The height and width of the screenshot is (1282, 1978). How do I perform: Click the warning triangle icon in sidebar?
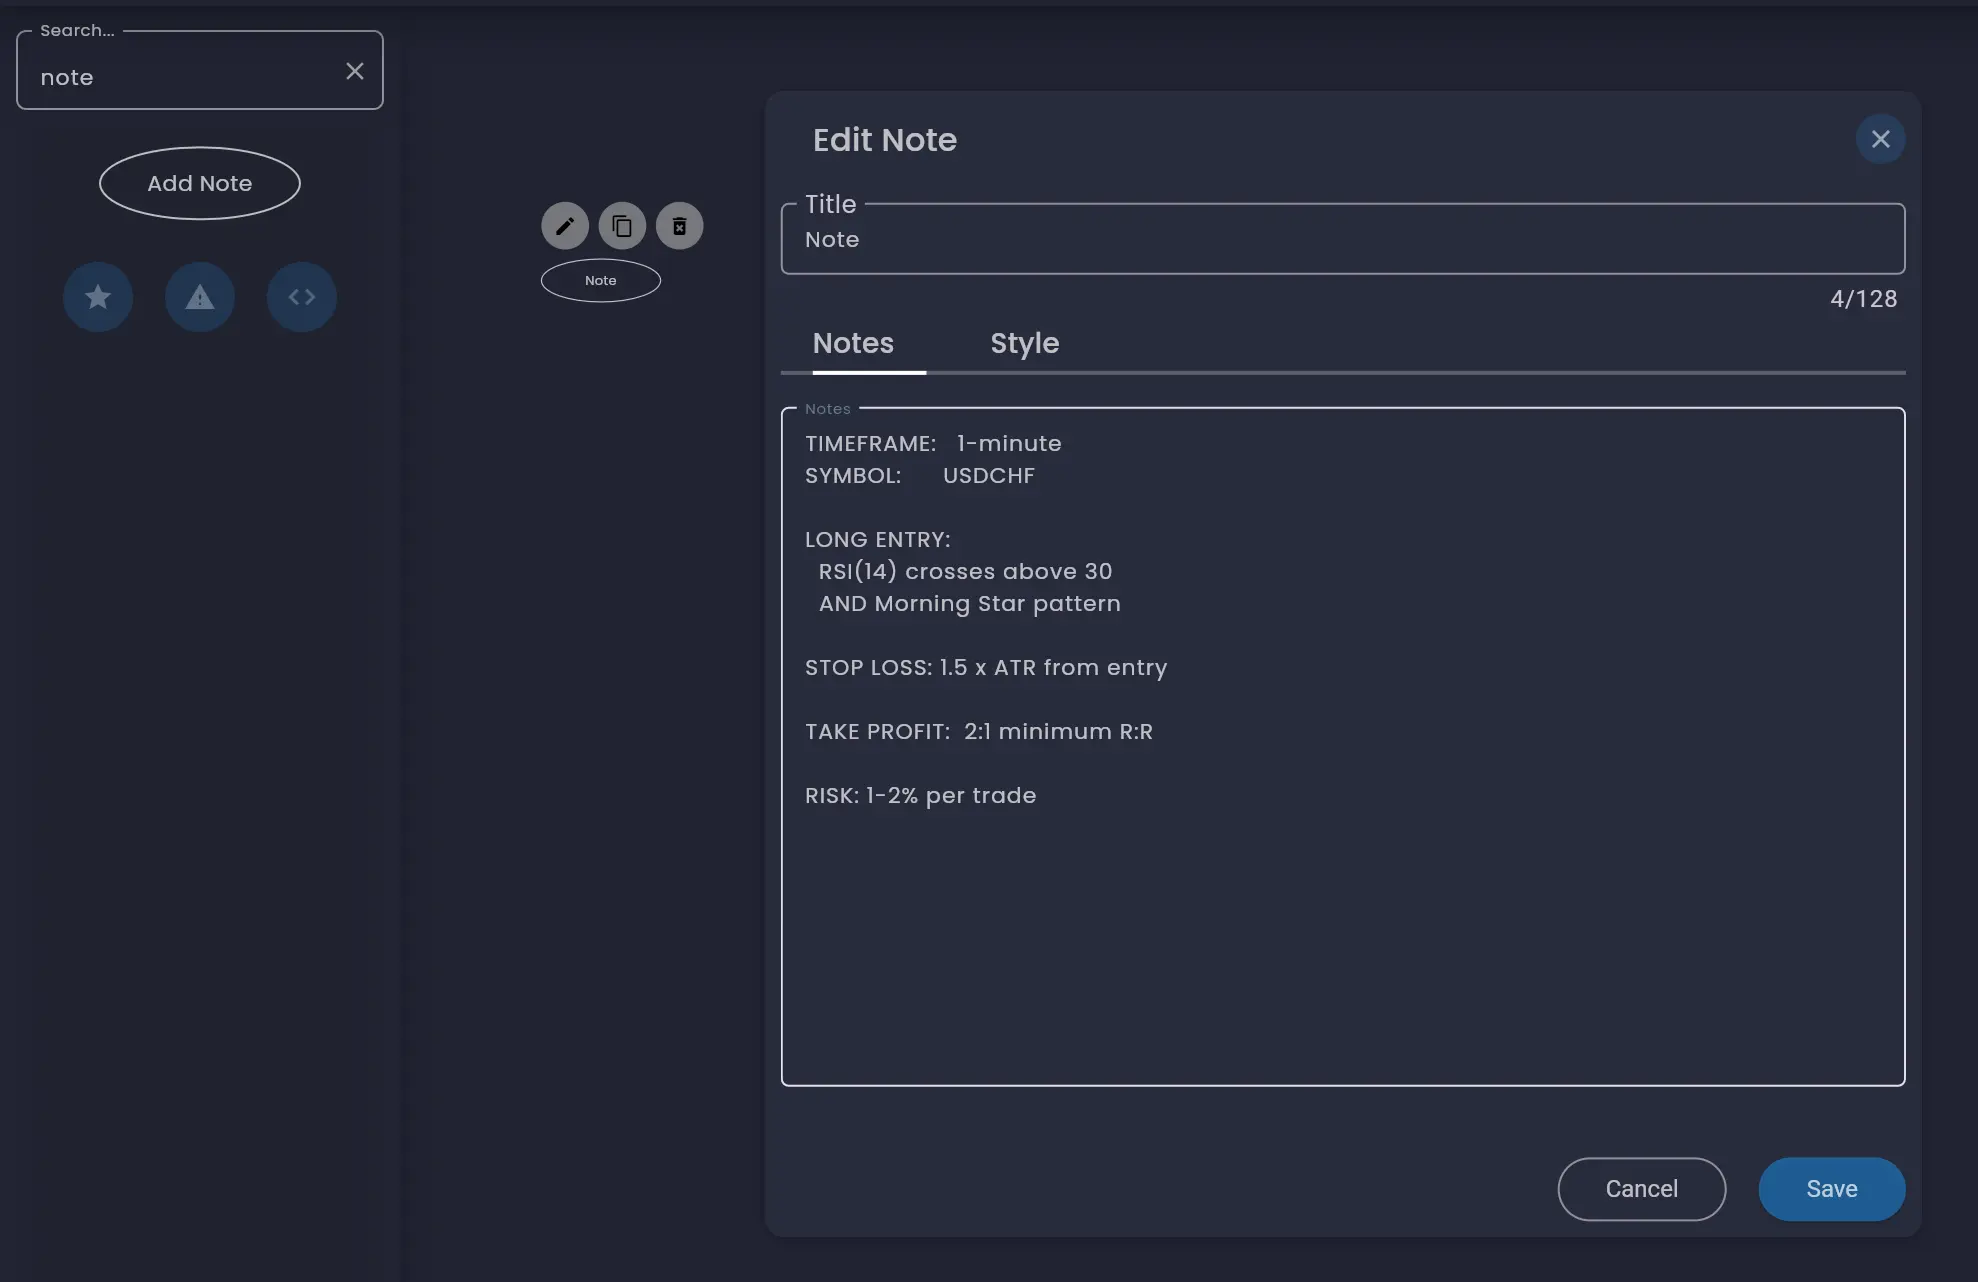200,297
